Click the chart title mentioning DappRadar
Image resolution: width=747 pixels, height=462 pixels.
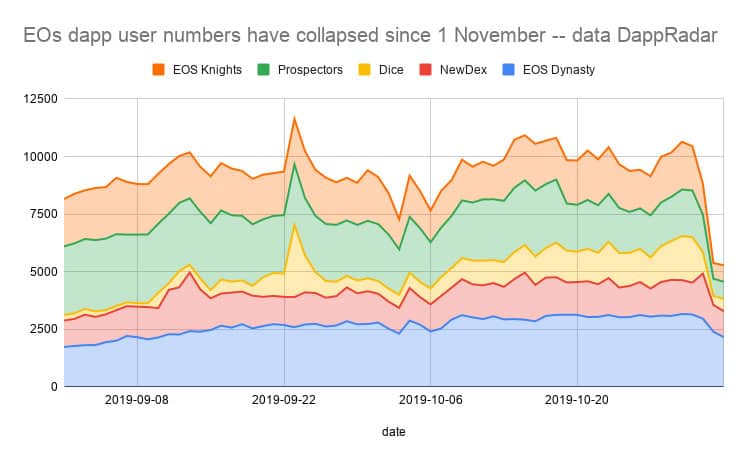pyautogui.click(x=370, y=35)
